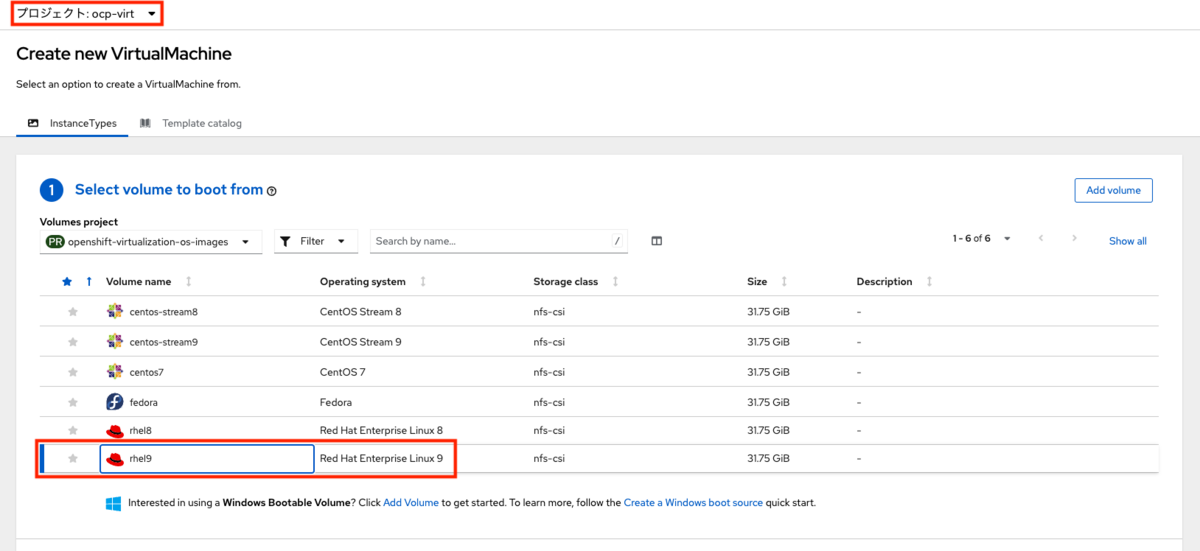Click the centos-stream8 CentOS logo icon
The width and height of the screenshot is (1200, 551).
coord(115,312)
